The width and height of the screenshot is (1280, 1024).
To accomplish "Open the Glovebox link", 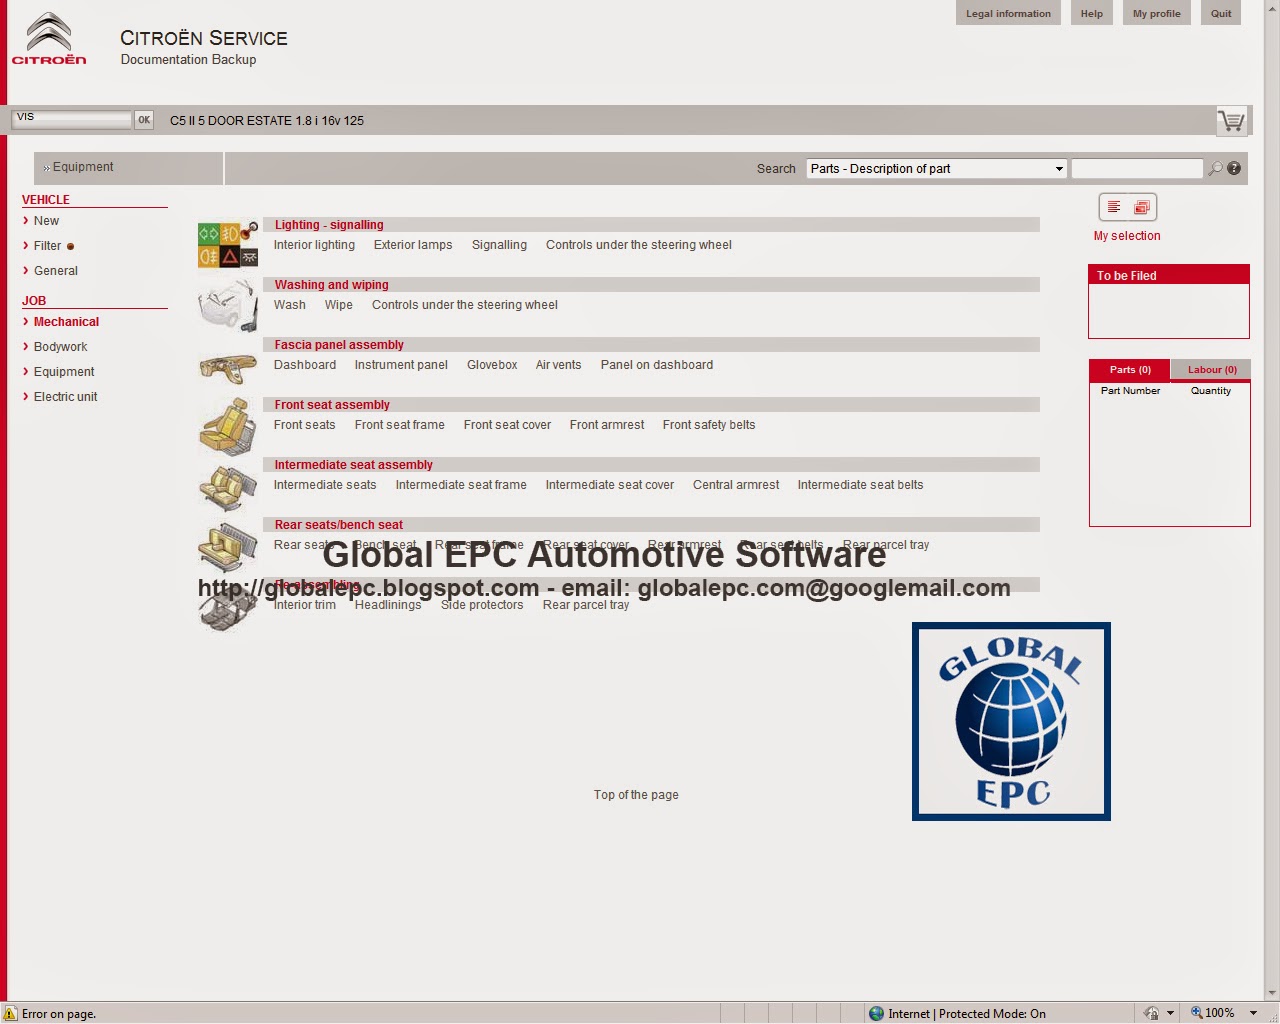I will [492, 365].
